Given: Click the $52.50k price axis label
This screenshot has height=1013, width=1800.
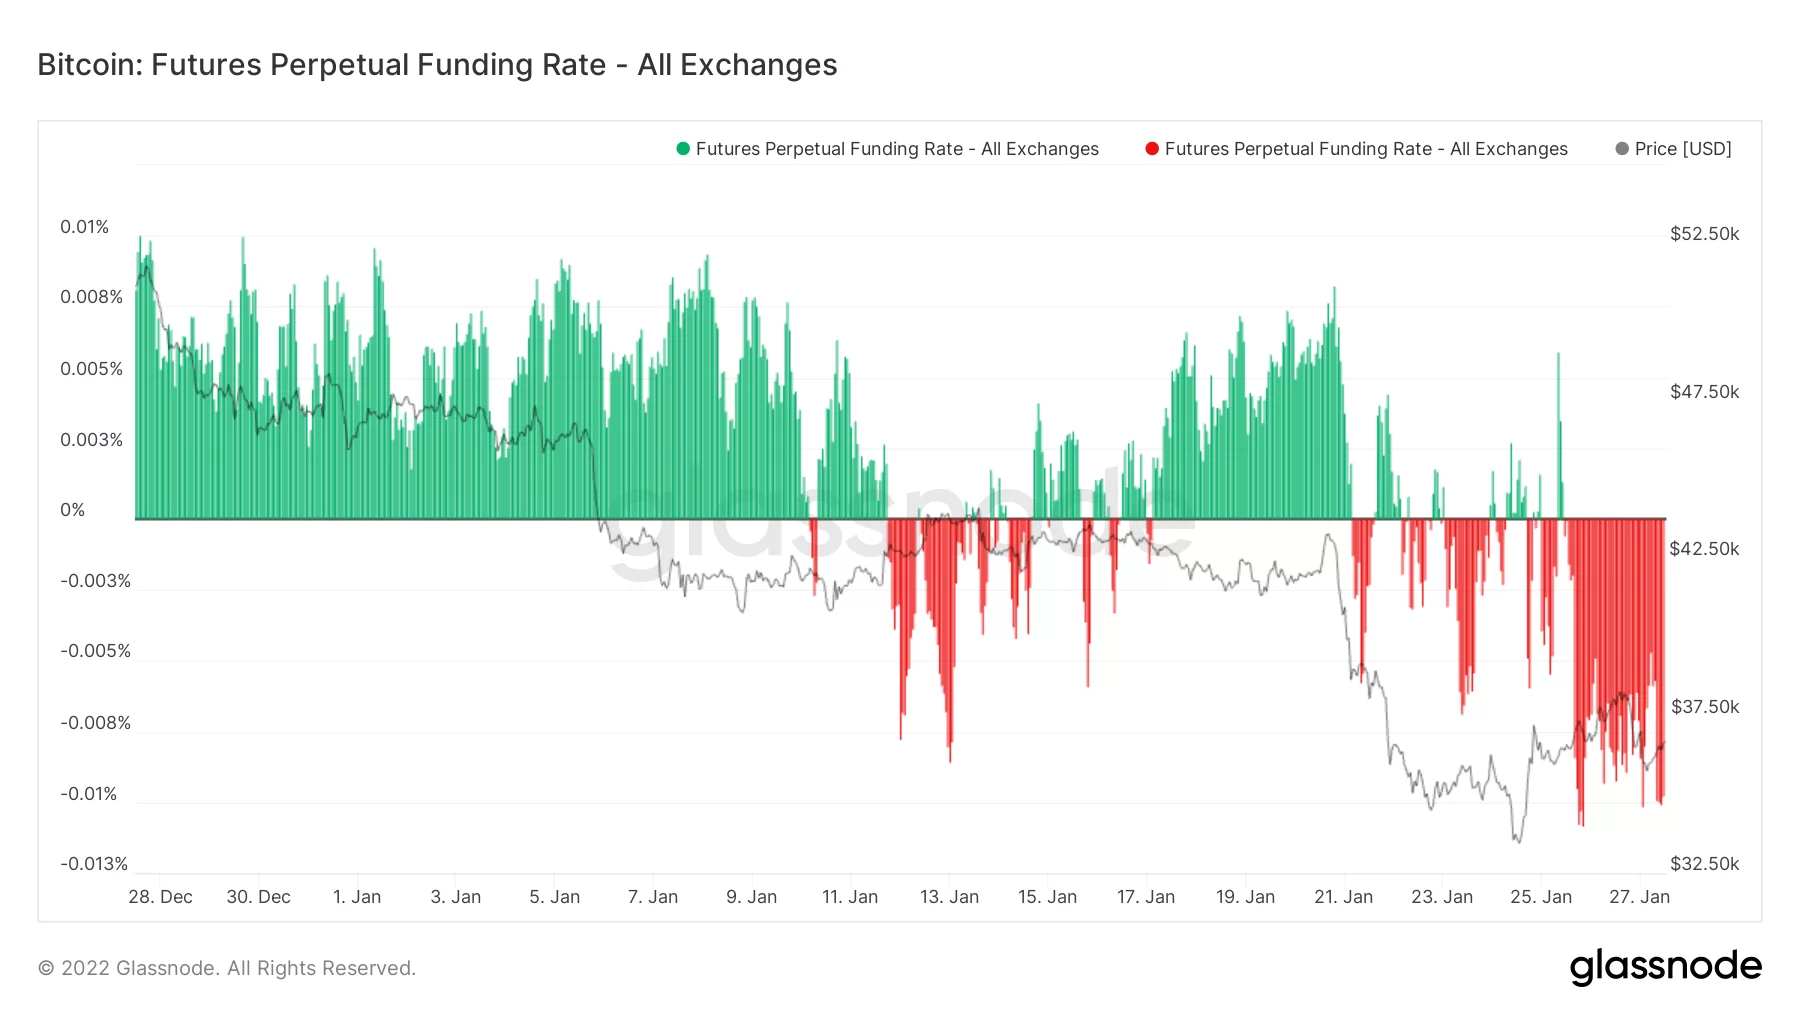Looking at the screenshot, I should pyautogui.click(x=1704, y=234).
